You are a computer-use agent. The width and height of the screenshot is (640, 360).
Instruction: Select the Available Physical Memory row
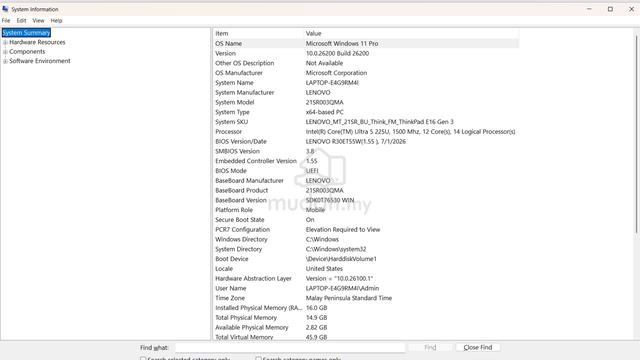[x=366, y=327]
